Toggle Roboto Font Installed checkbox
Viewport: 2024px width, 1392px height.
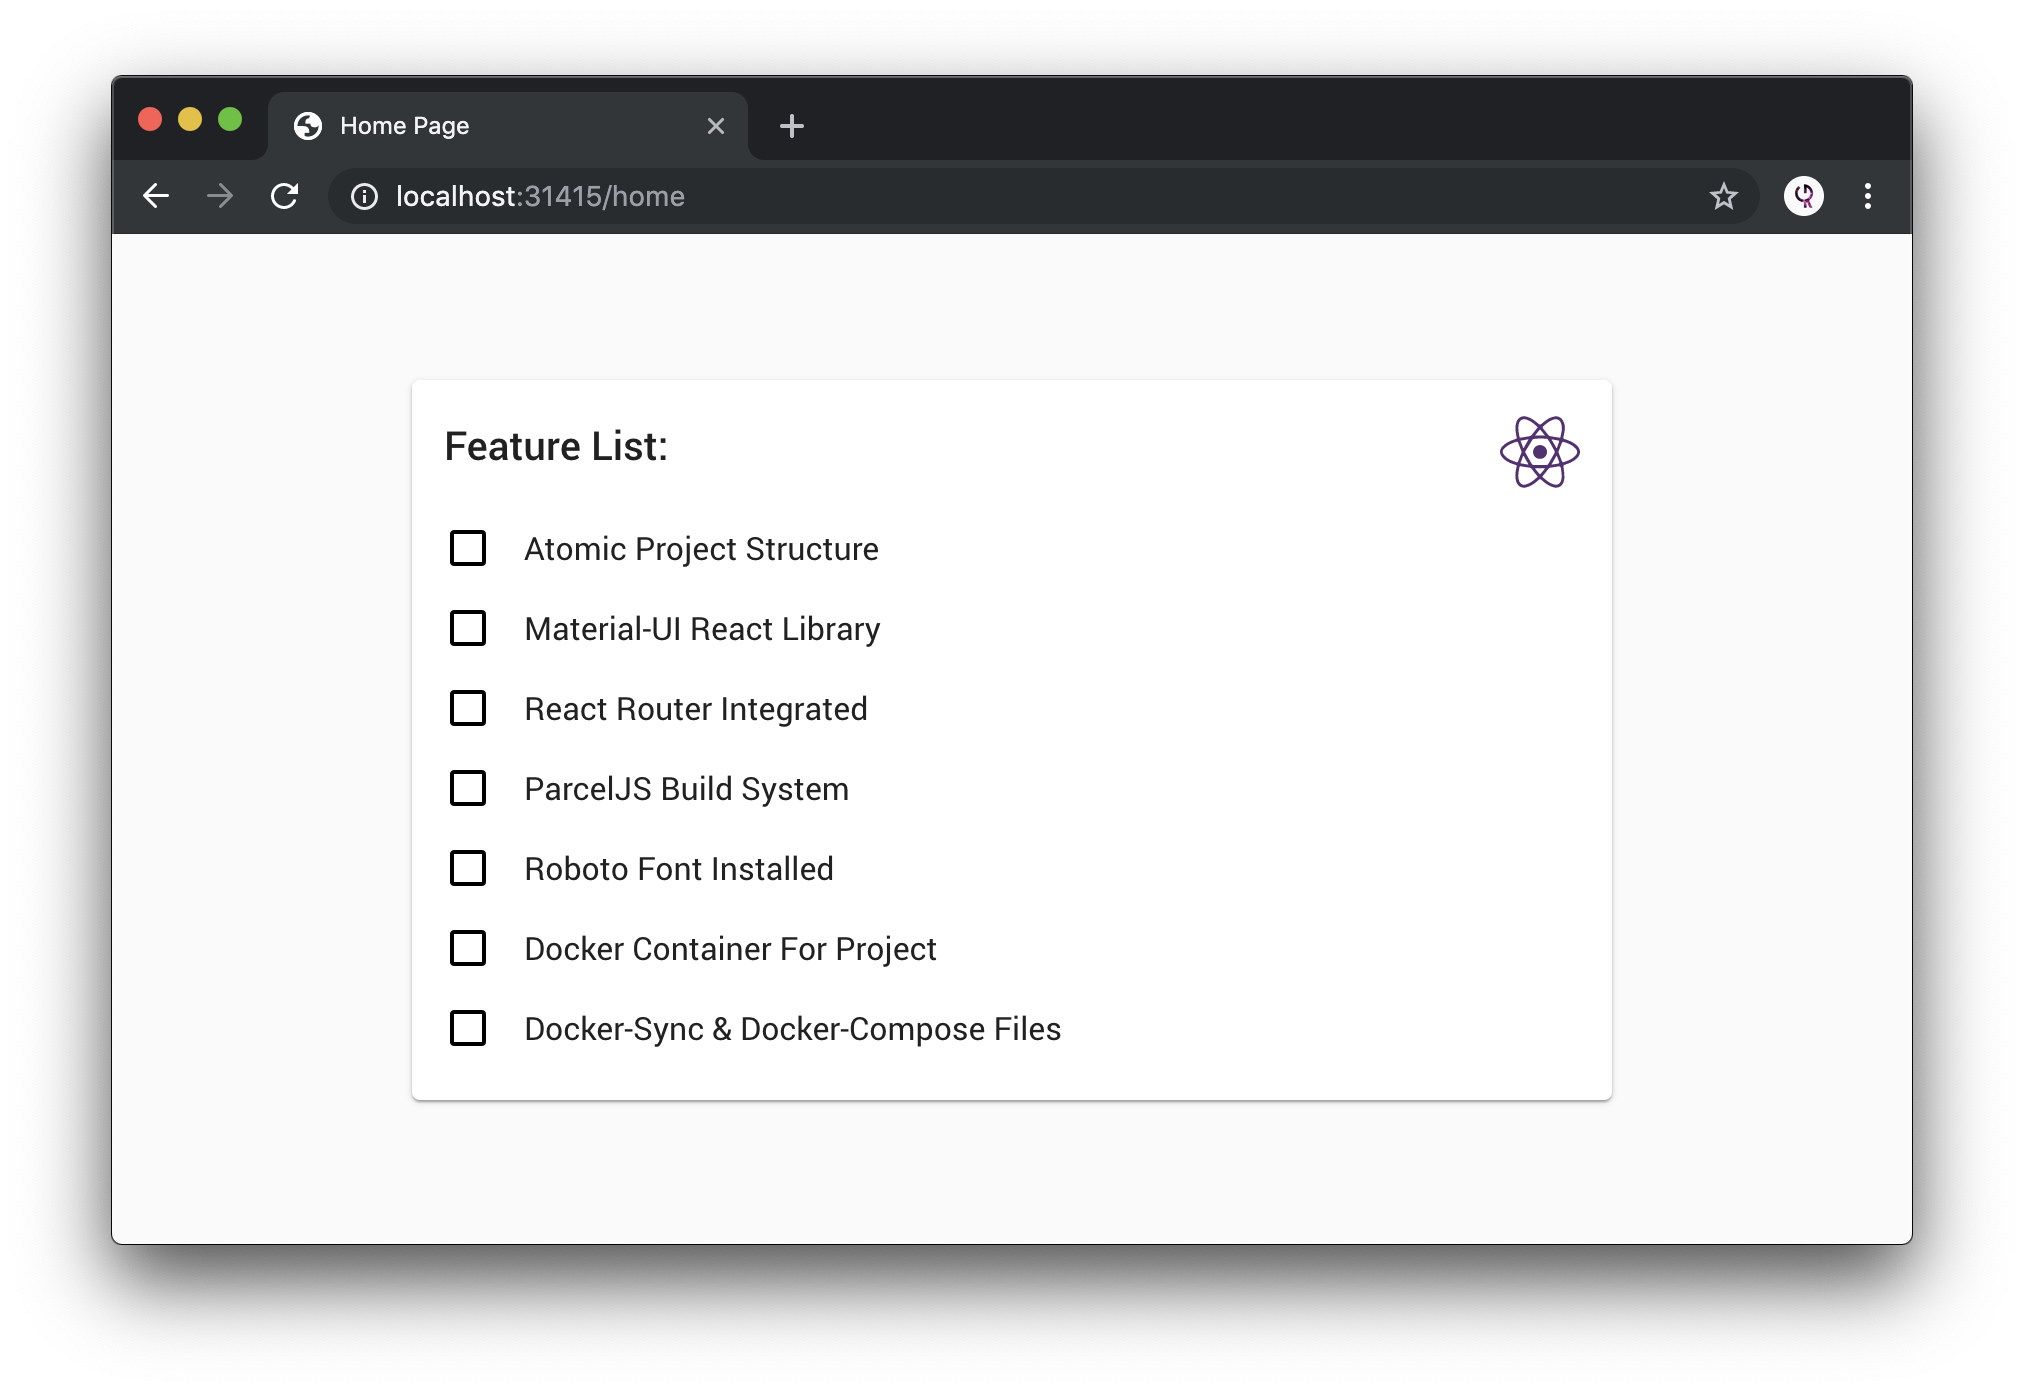coord(468,868)
